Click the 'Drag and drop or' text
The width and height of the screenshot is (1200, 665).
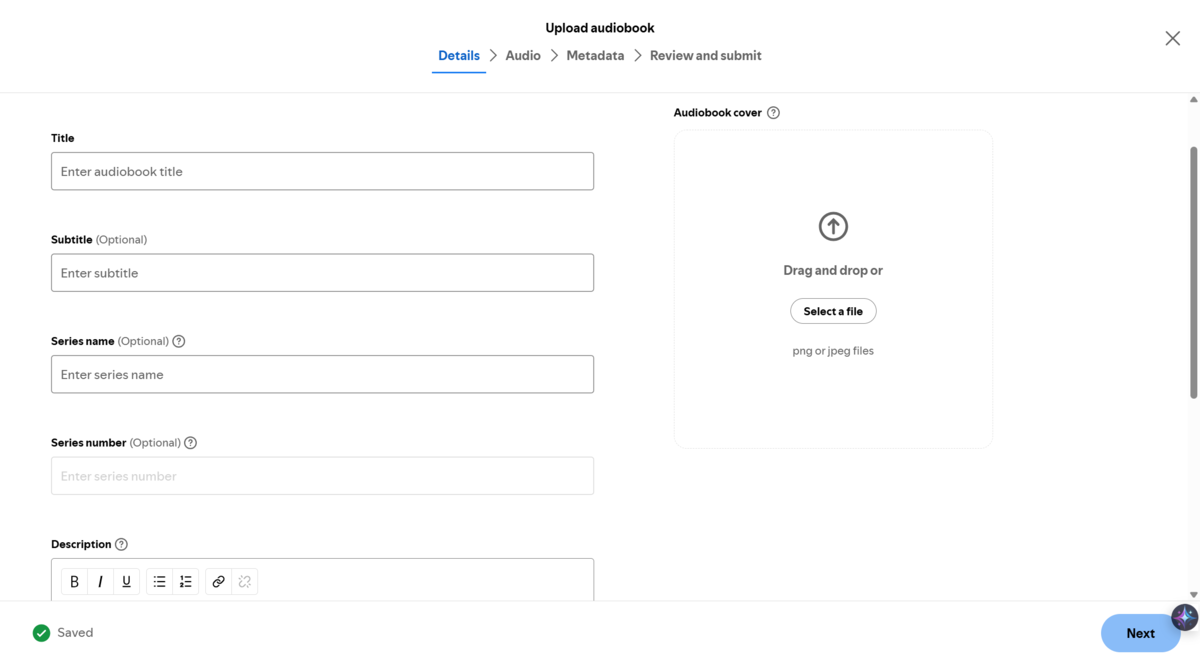(833, 270)
